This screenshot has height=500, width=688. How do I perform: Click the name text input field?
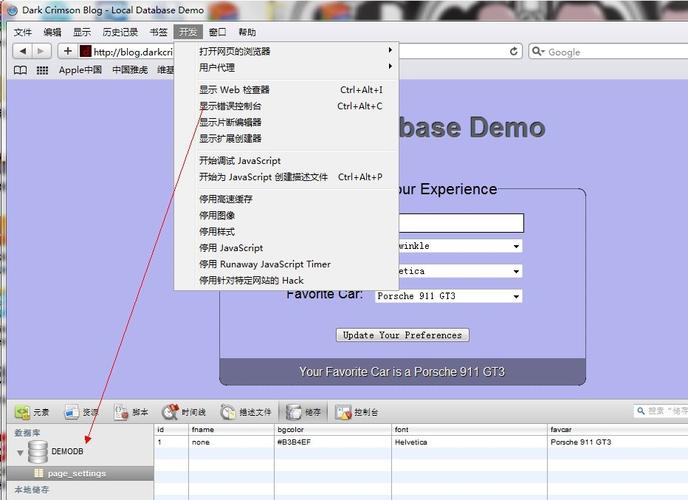click(461, 223)
